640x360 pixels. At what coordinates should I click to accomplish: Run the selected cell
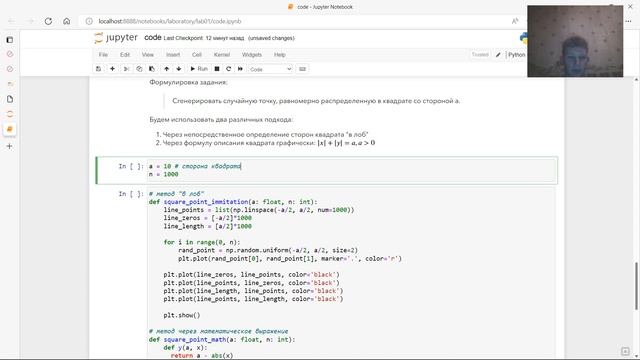coord(199,69)
